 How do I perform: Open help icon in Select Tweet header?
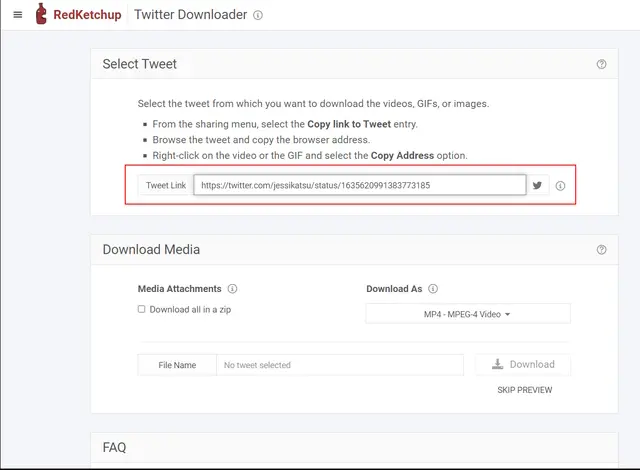(x=601, y=64)
